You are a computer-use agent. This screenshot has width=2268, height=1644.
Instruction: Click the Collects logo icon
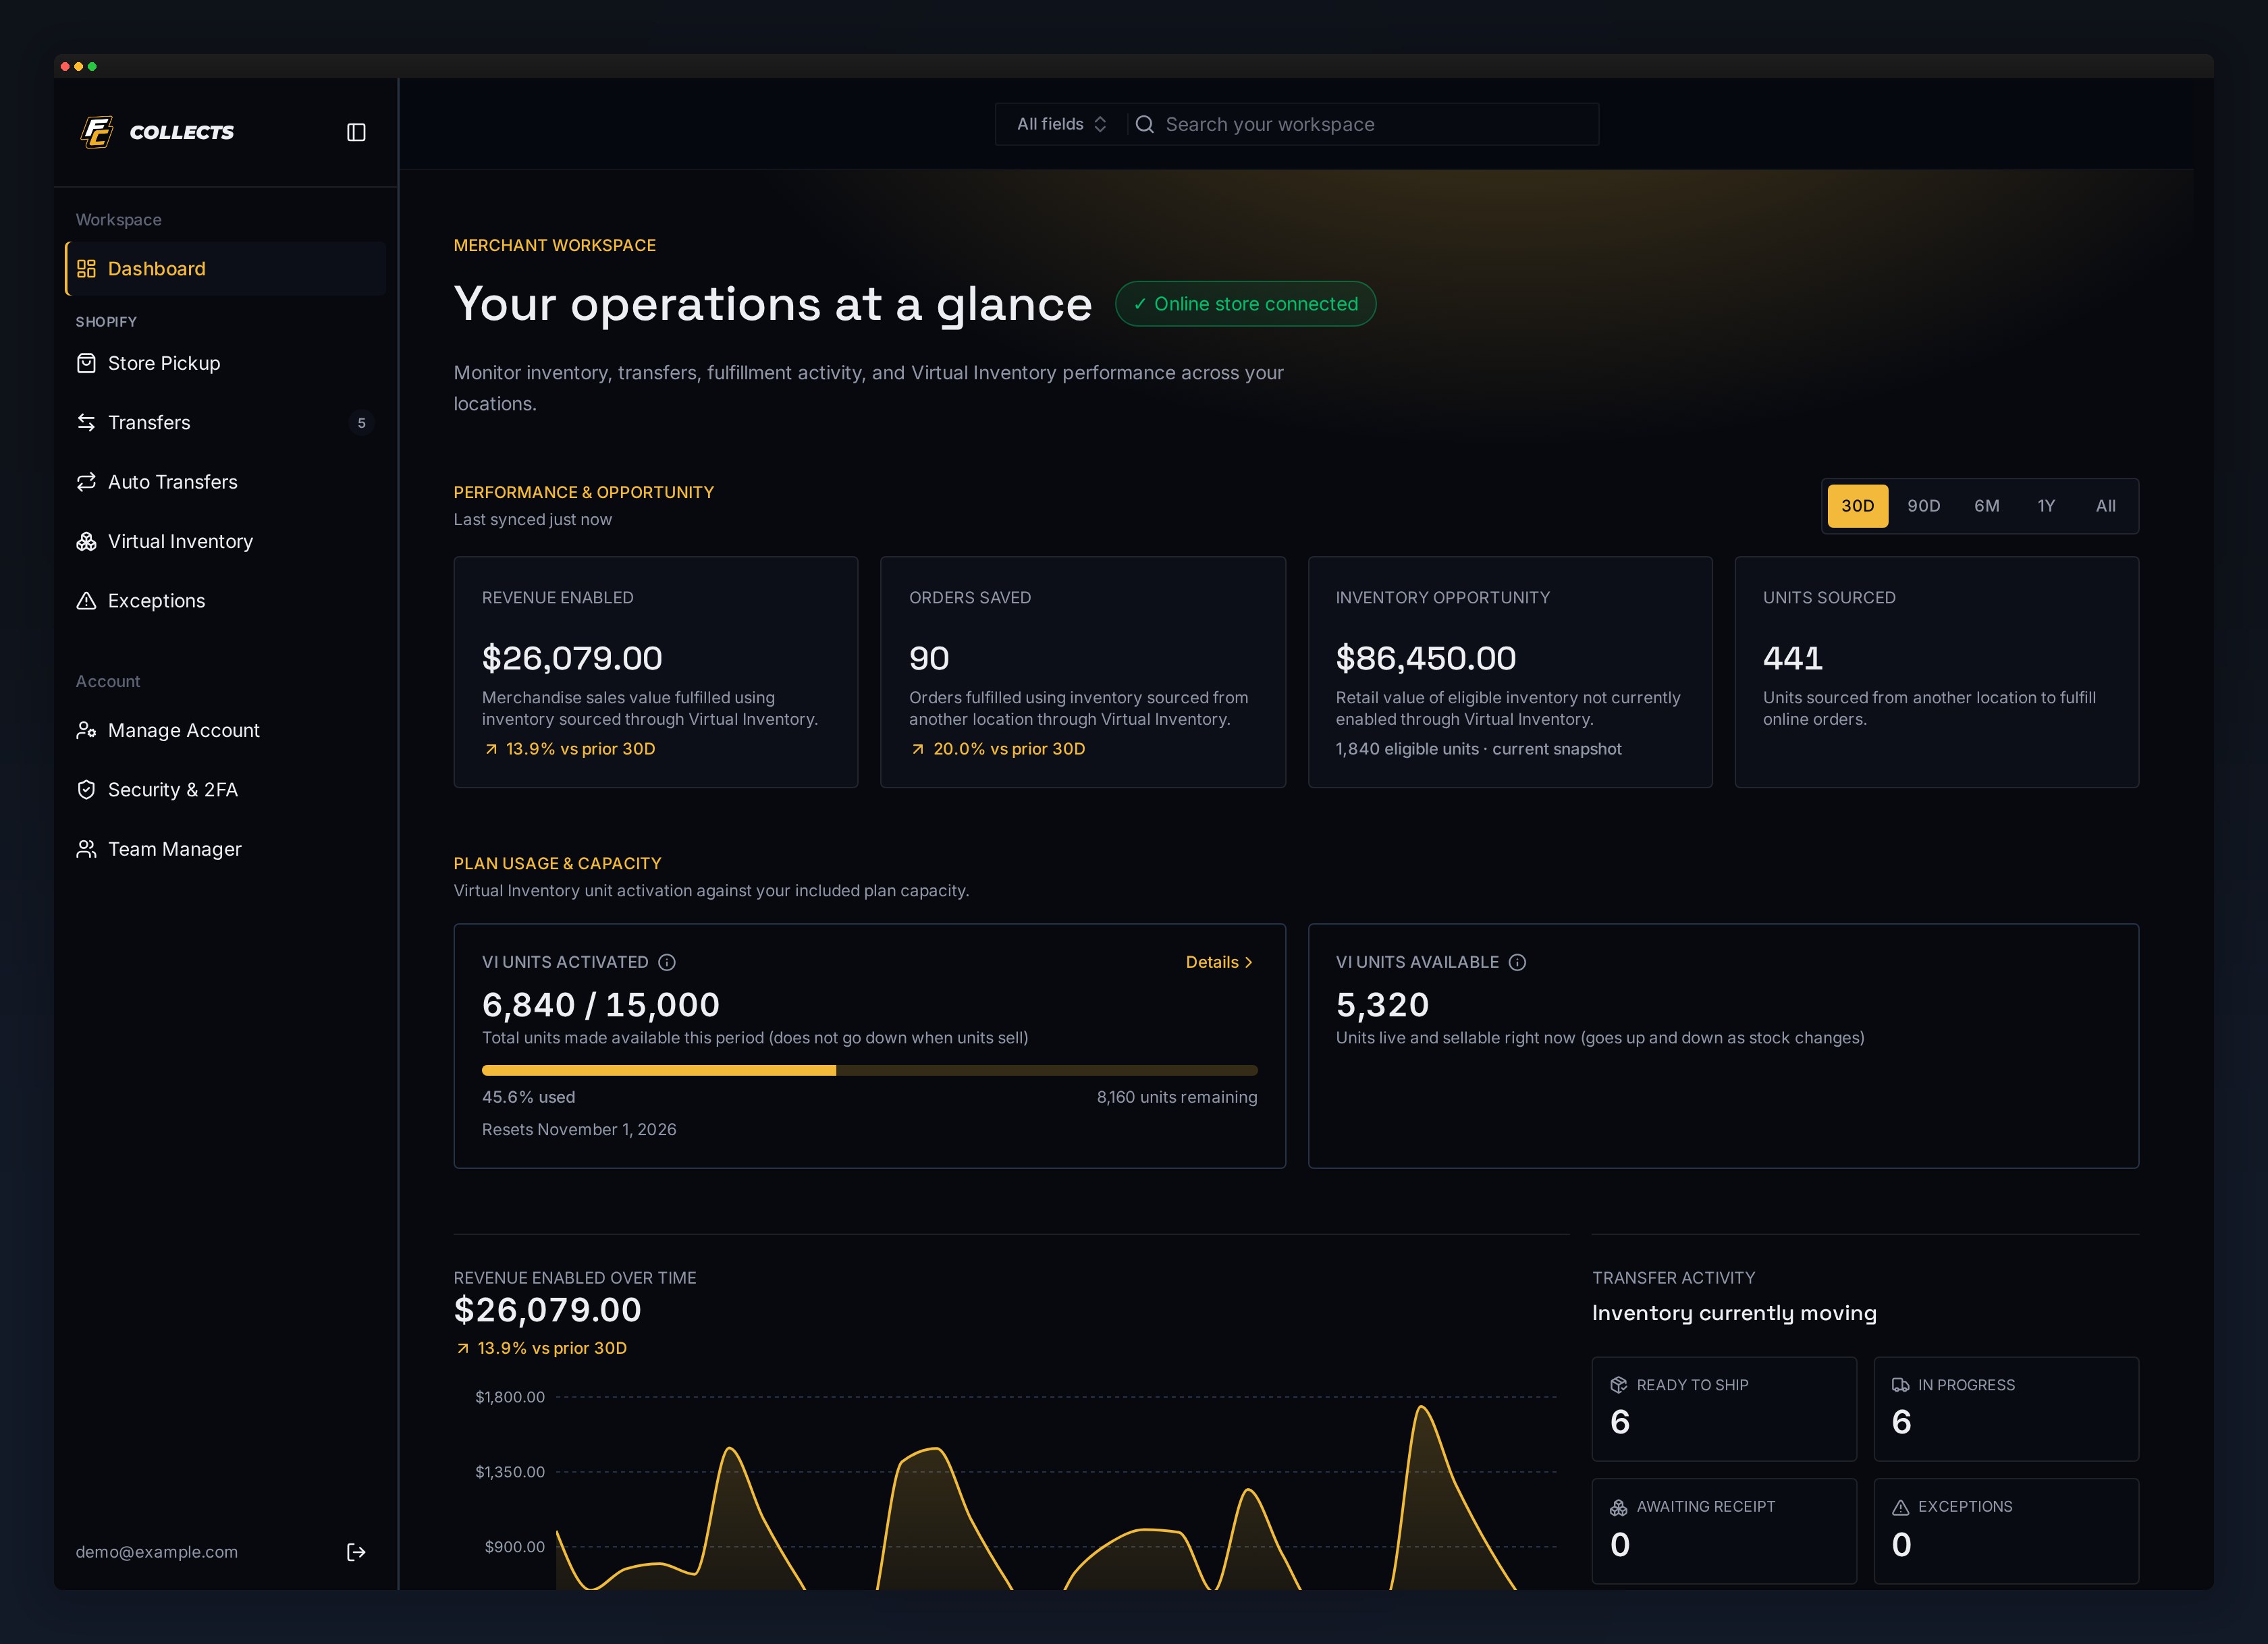pyautogui.click(x=97, y=132)
